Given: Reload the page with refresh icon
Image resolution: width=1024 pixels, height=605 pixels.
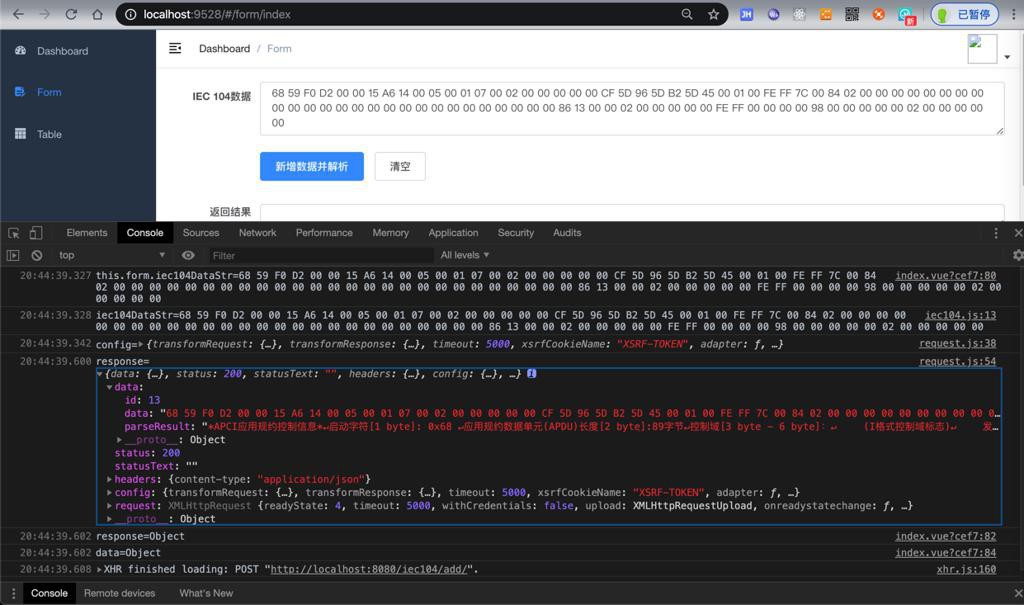Looking at the screenshot, I should point(71,14).
